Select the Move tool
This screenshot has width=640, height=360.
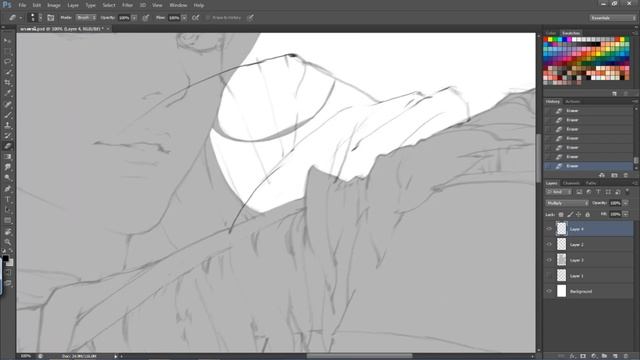click(x=7, y=40)
